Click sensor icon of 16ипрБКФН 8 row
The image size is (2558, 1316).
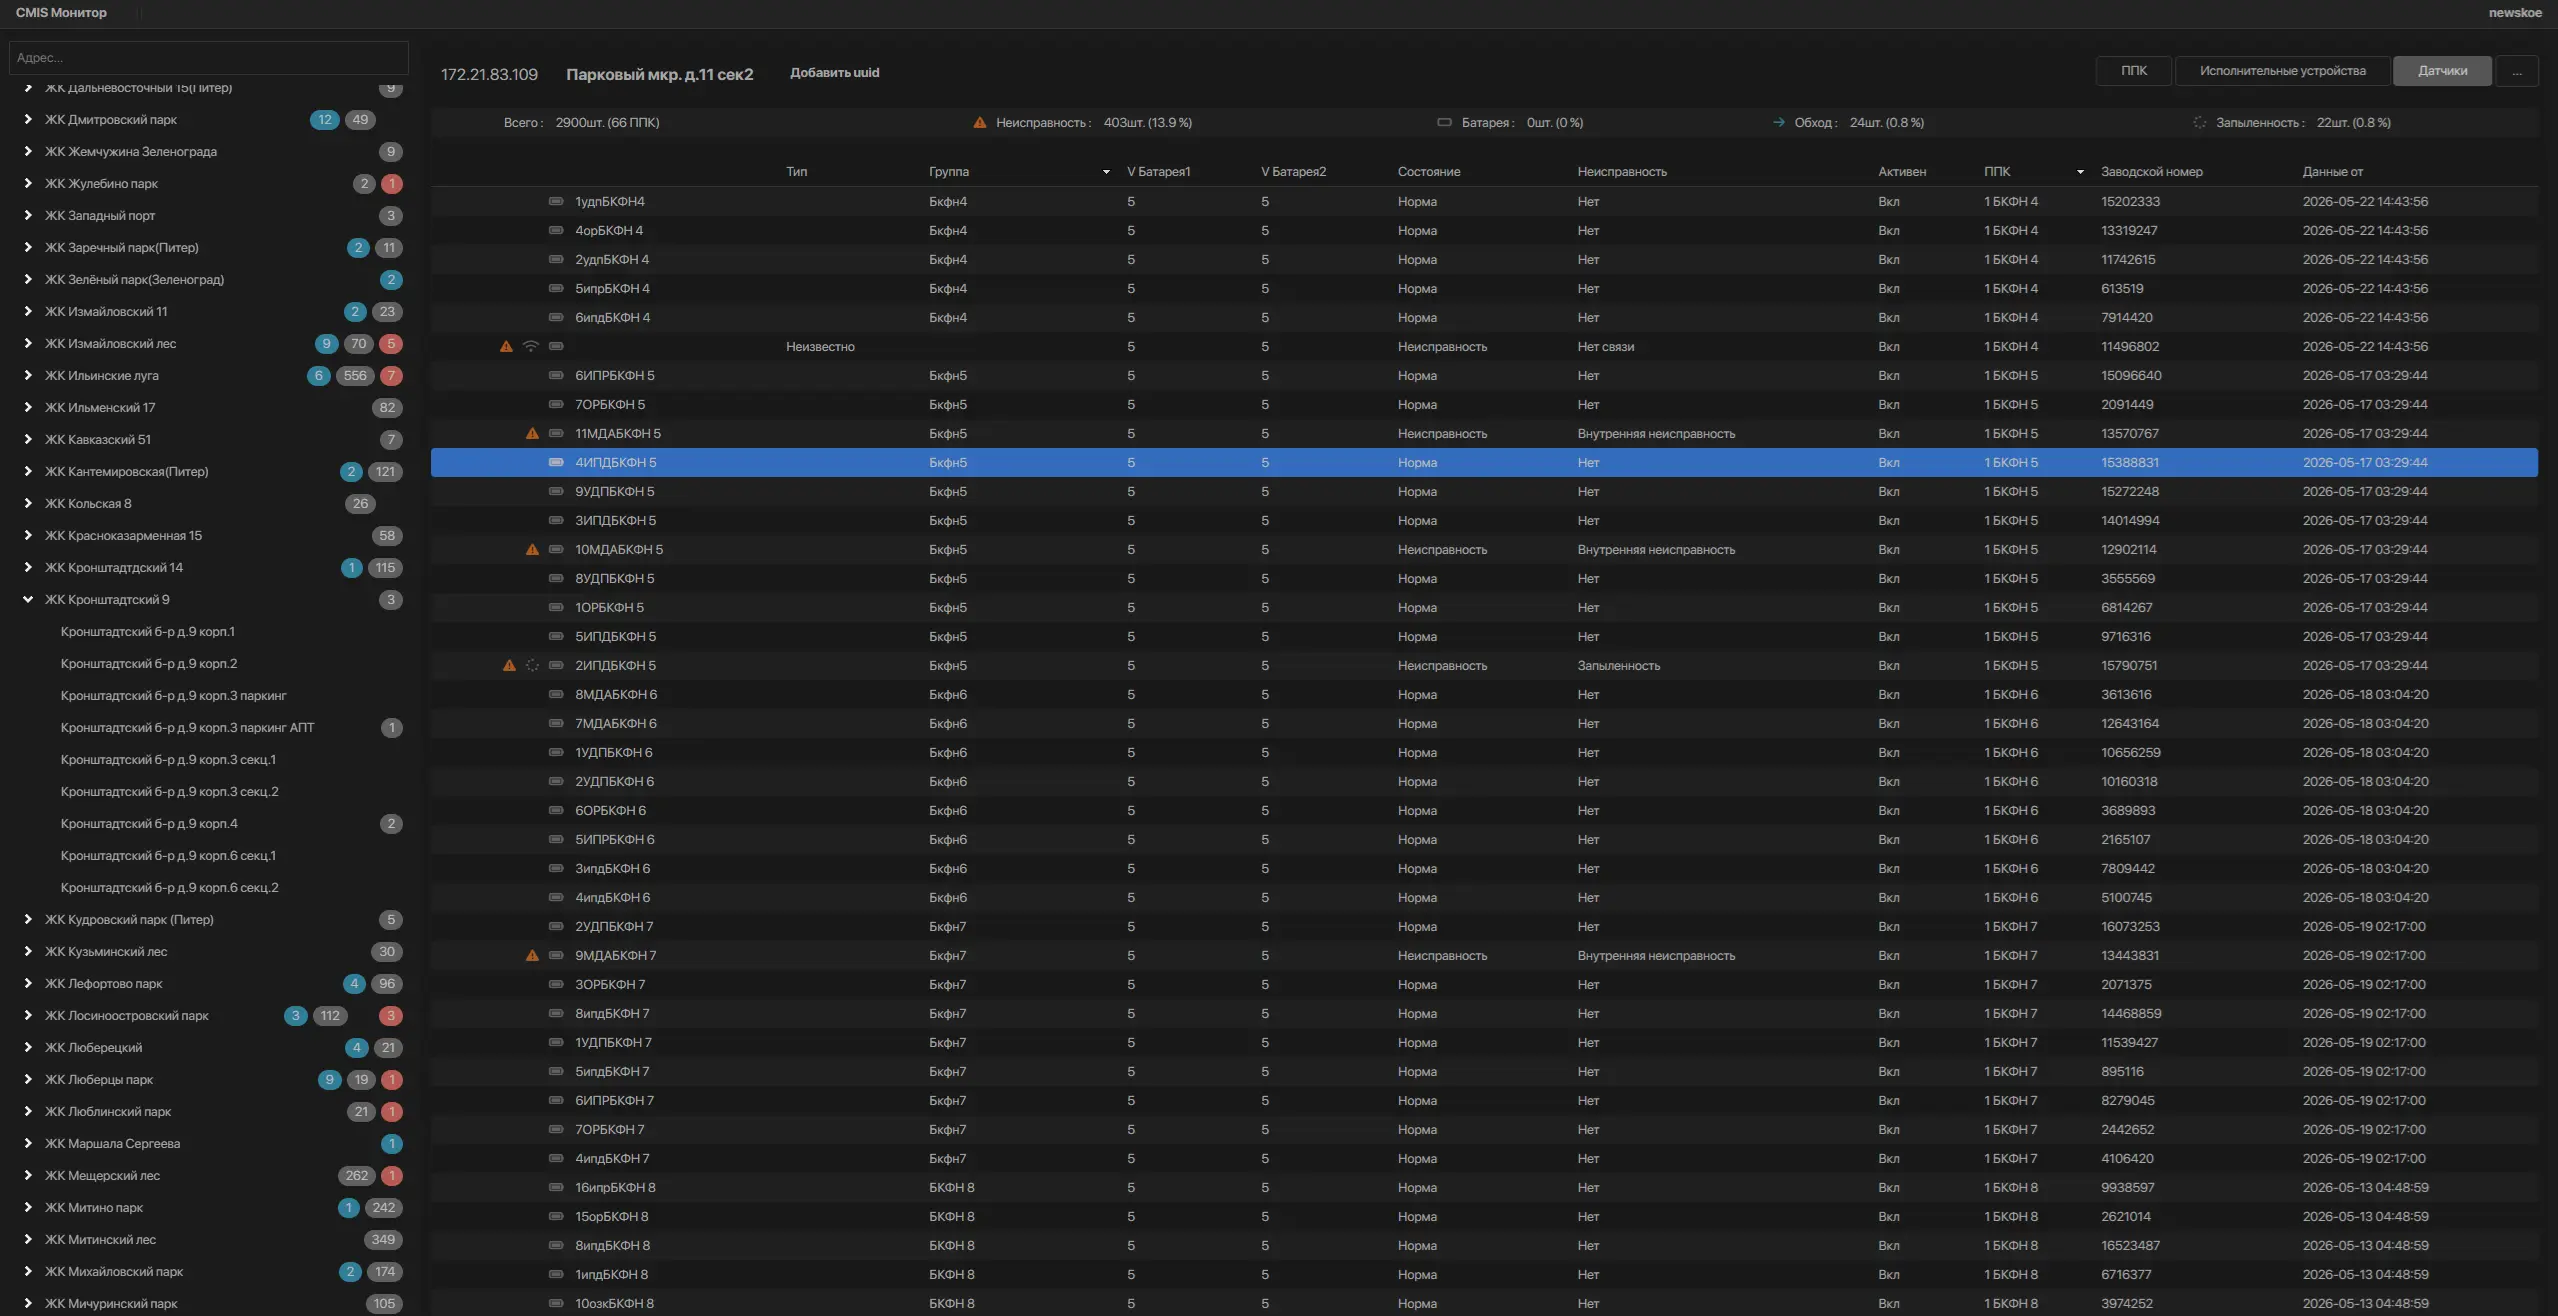tap(556, 1188)
